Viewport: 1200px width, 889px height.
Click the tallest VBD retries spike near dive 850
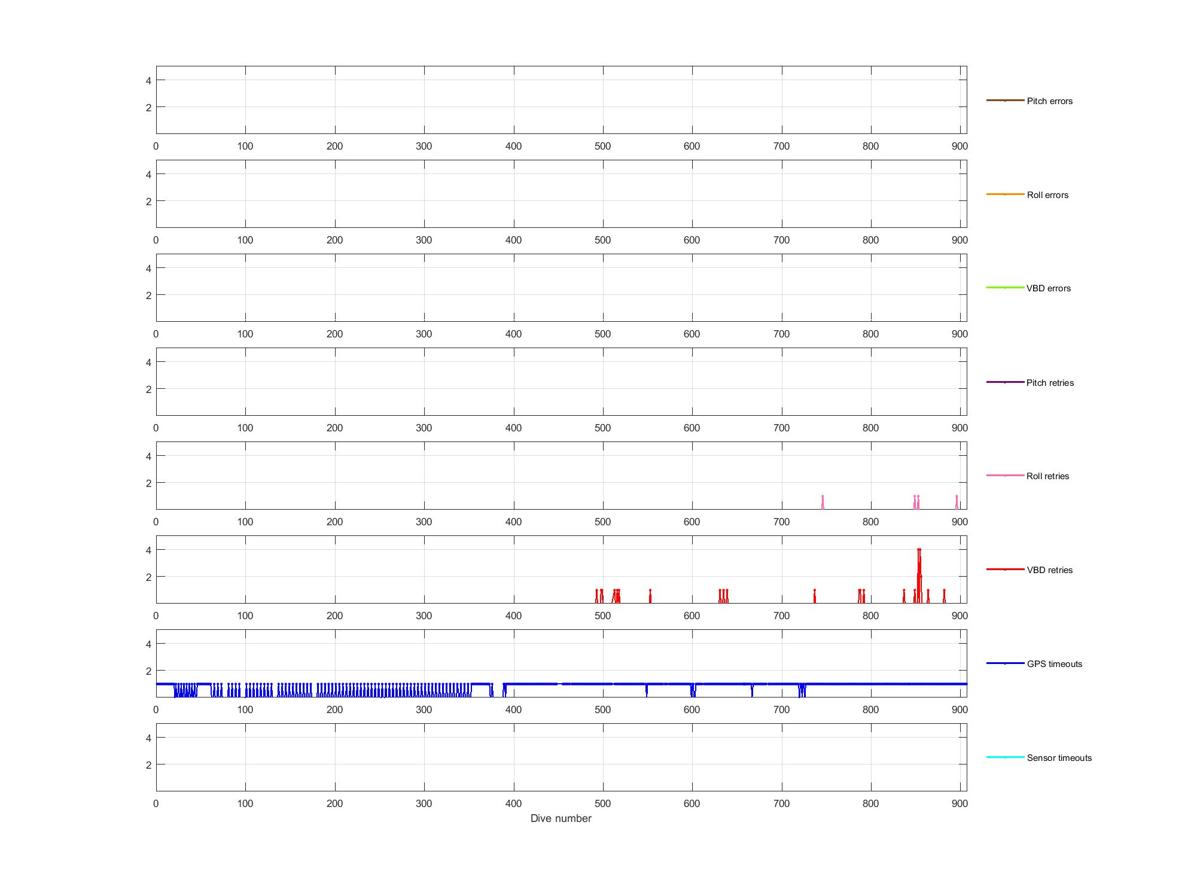click(919, 575)
